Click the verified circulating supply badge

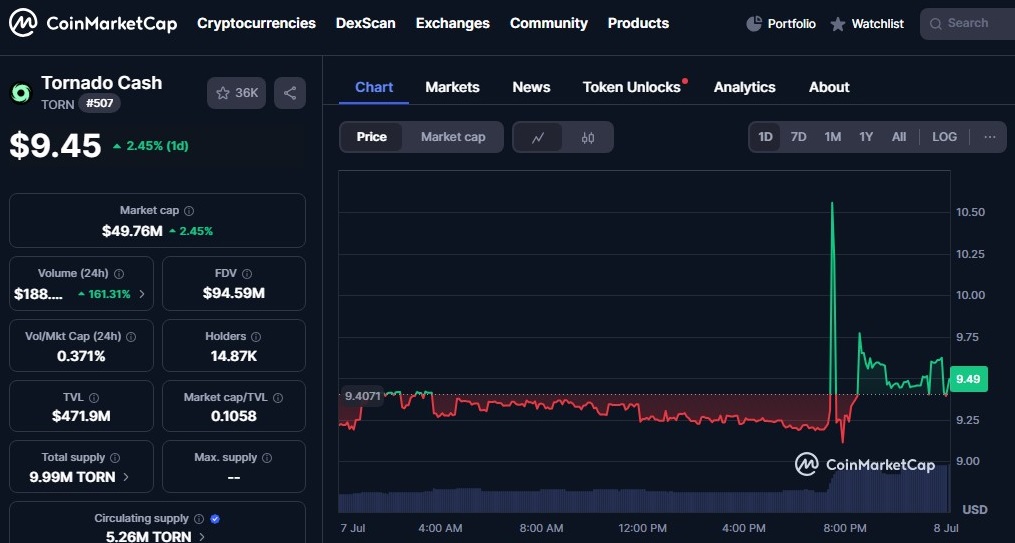click(x=216, y=518)
